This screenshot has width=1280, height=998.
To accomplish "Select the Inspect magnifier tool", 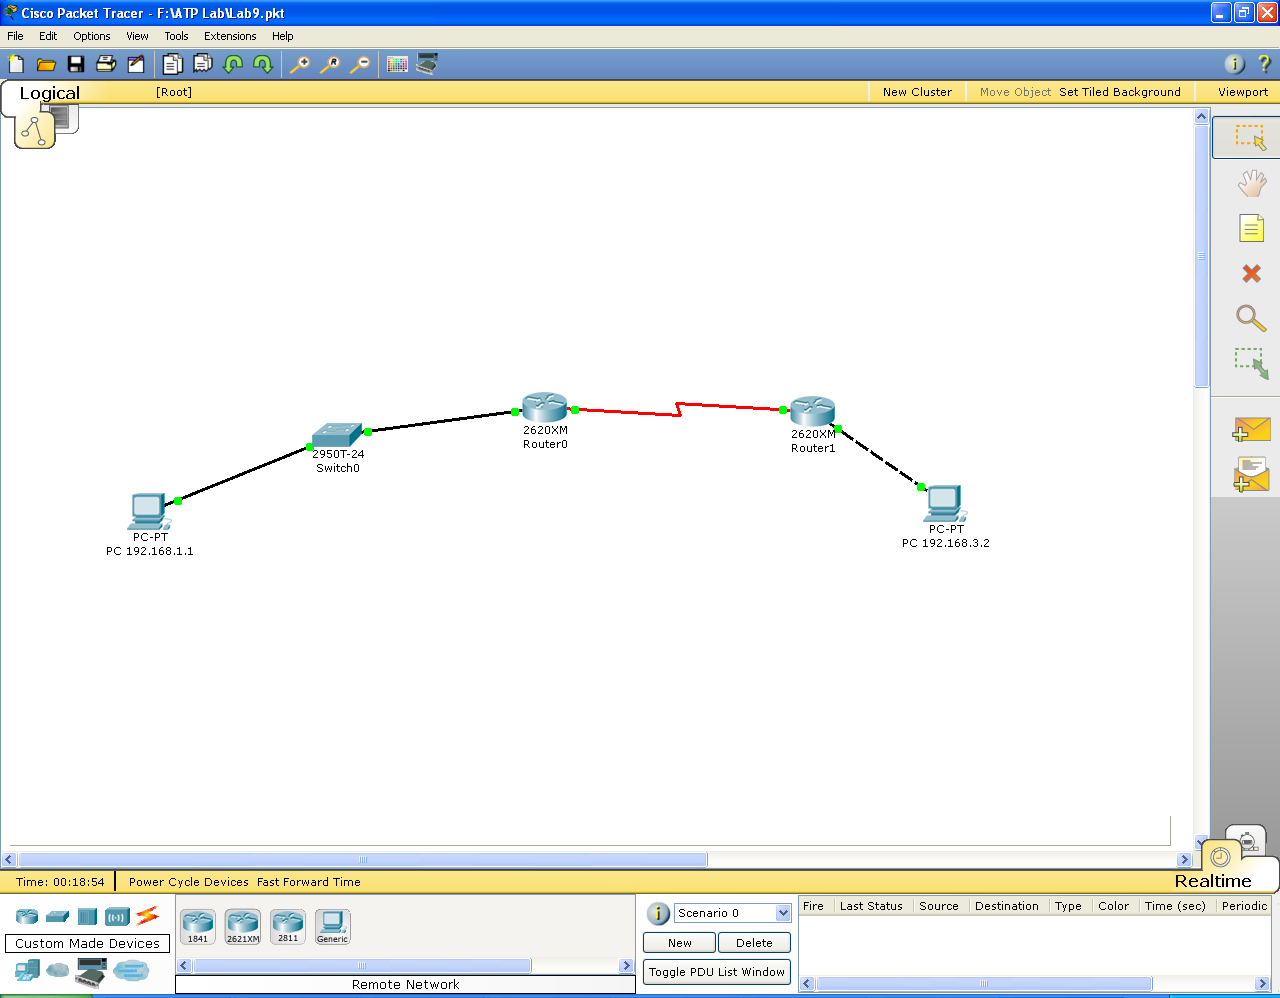I will tap(1251, 318).
